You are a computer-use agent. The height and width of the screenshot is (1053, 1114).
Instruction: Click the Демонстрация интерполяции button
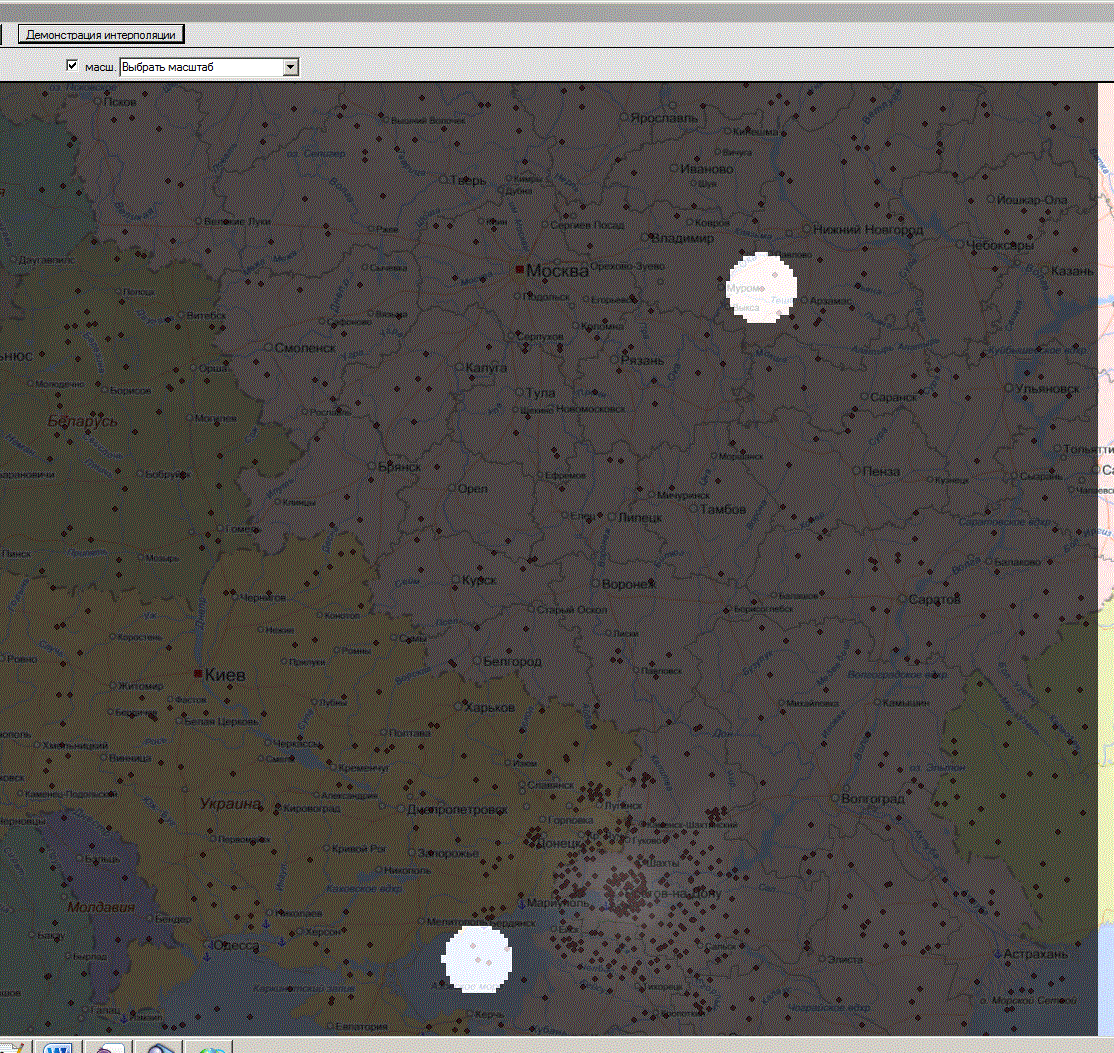[x=101, y=34]
